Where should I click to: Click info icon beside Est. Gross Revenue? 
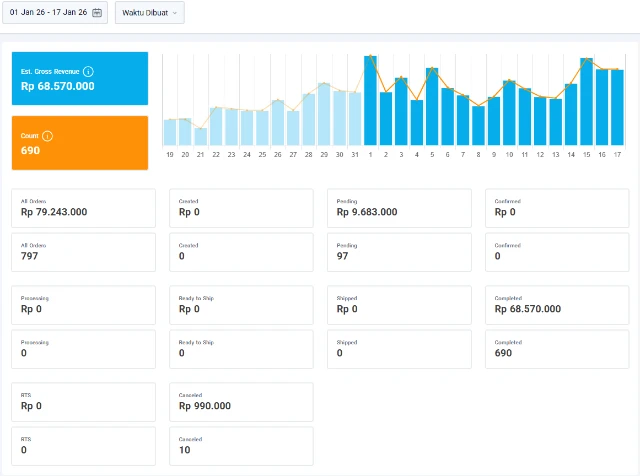89,72
